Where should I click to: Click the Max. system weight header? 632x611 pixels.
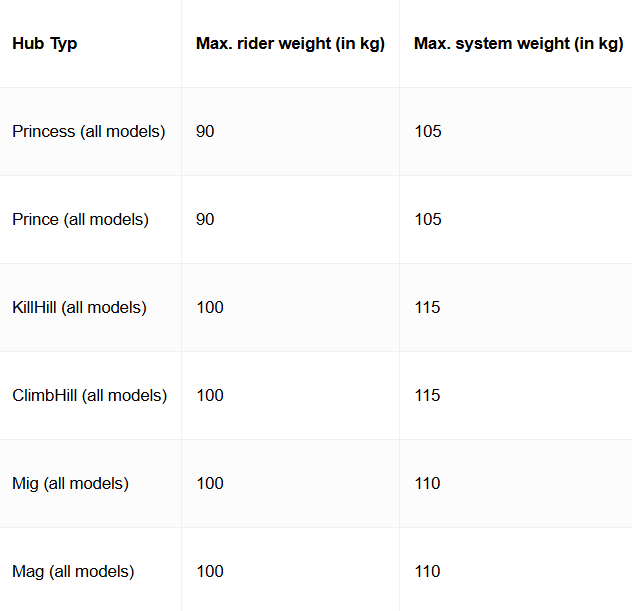pyautogui.click(x=518, y=44)
